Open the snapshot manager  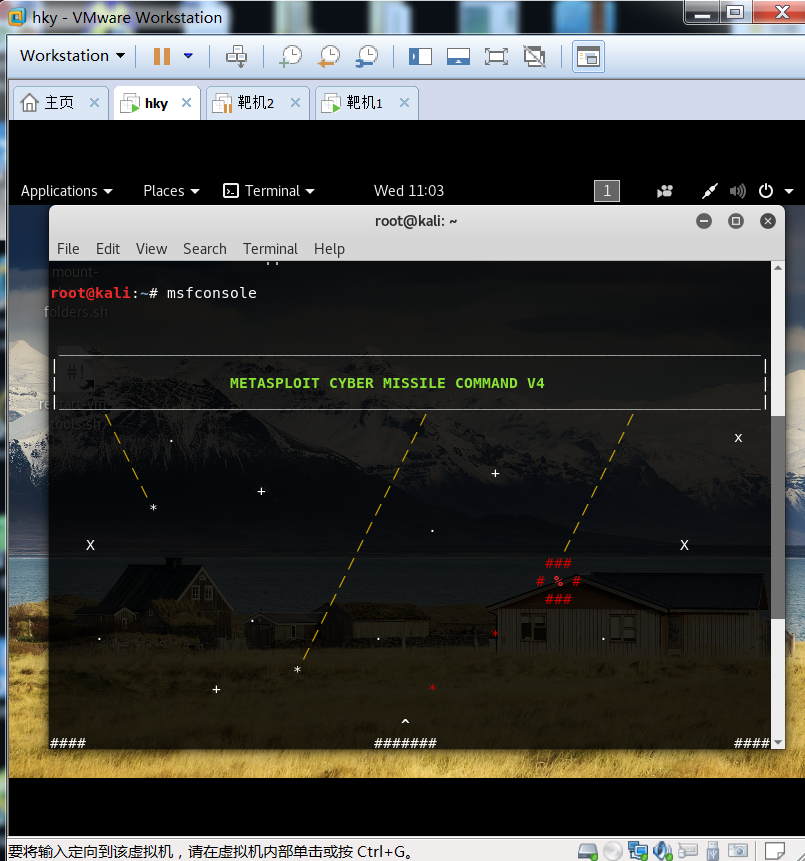[x=367, y=56]
